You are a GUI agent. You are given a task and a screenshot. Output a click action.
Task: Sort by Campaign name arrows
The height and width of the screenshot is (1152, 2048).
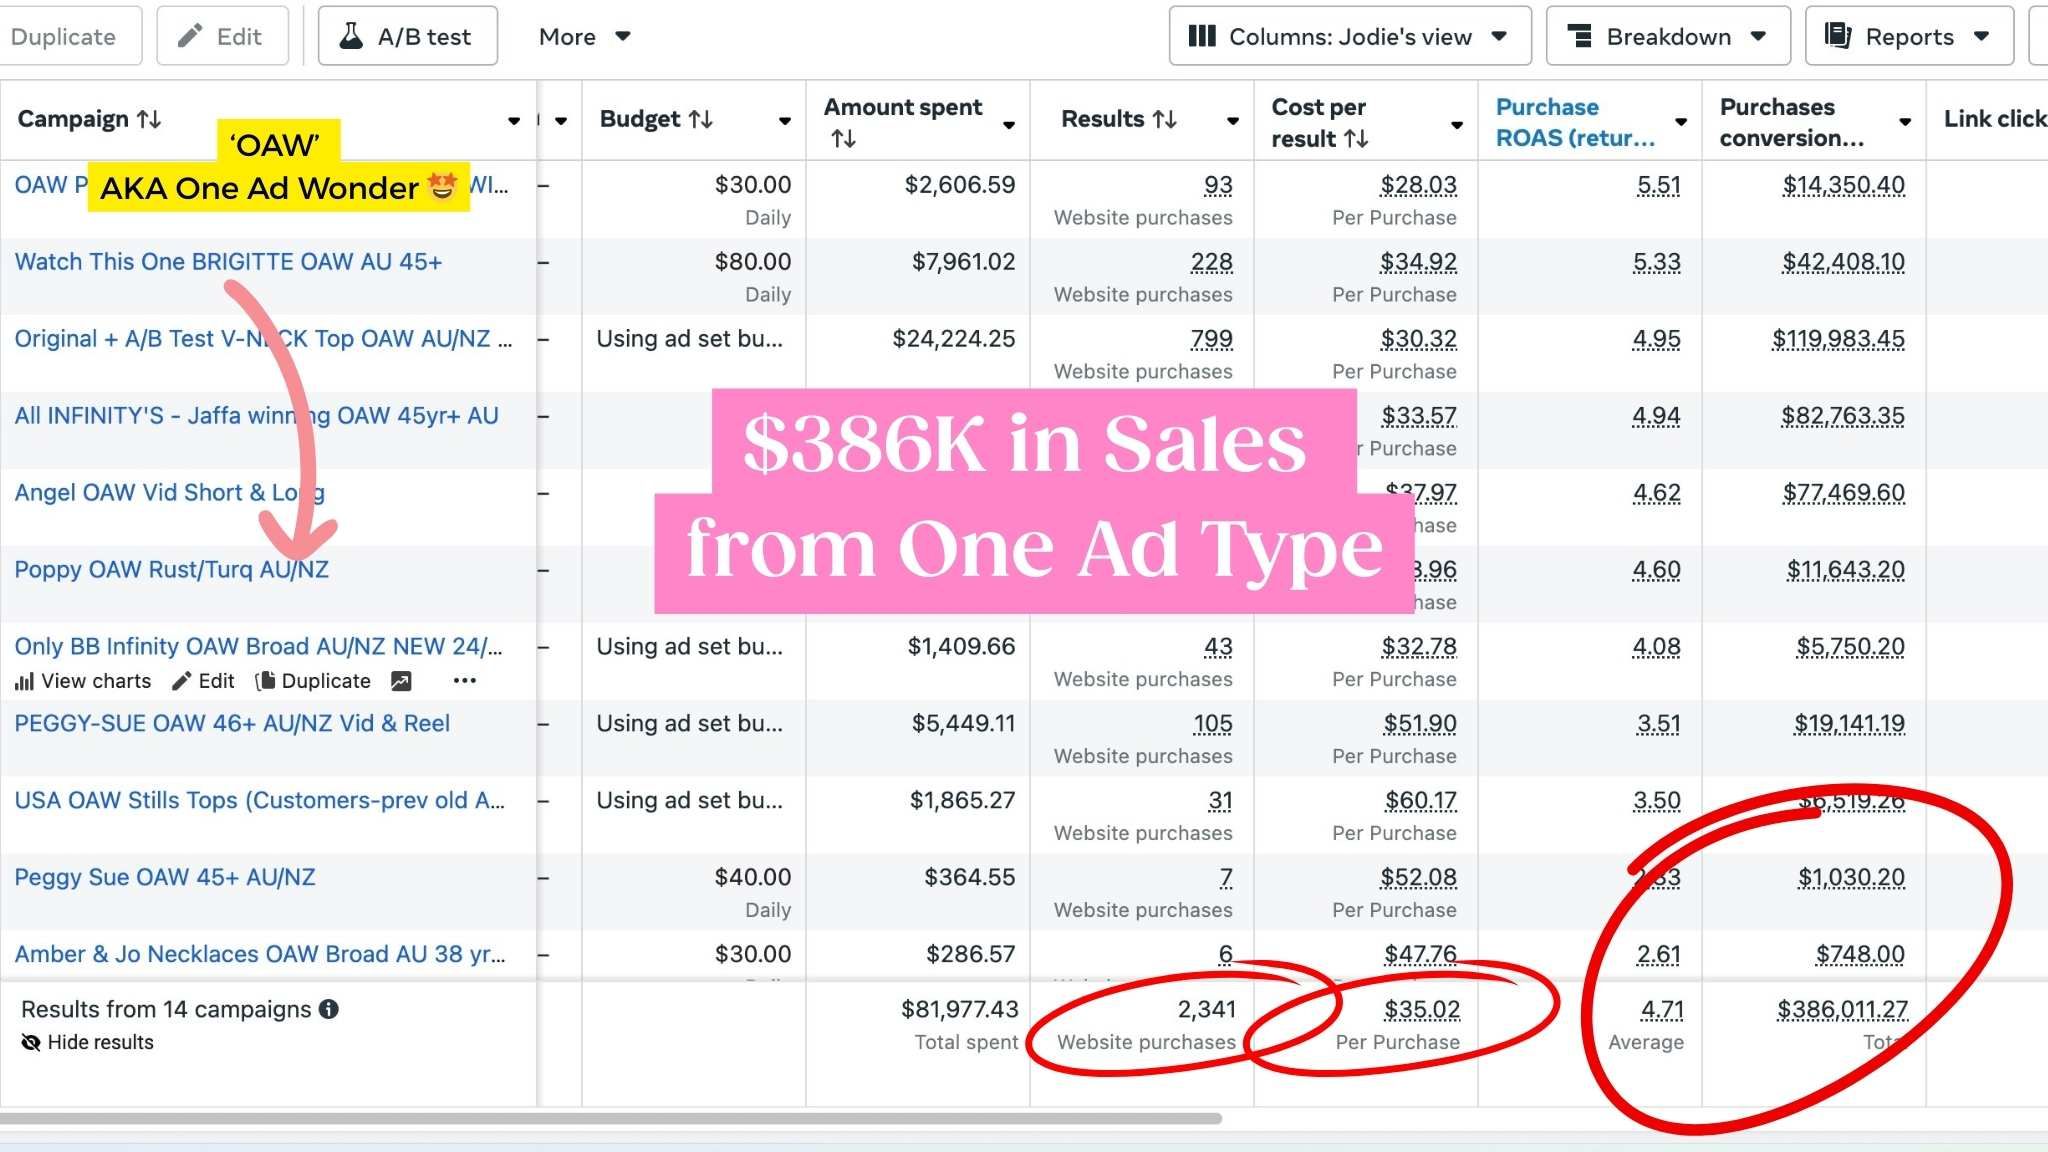tap(149, 119)
